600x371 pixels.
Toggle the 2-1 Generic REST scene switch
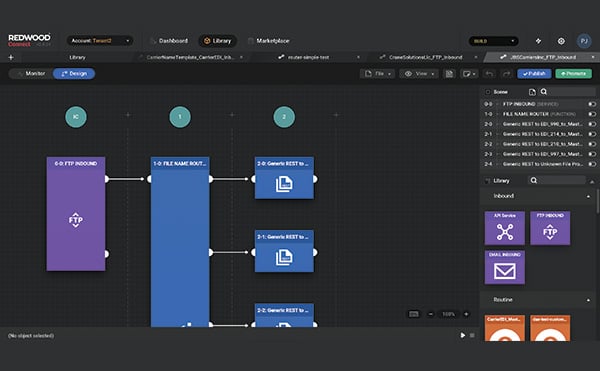click(x=592, y=134)
